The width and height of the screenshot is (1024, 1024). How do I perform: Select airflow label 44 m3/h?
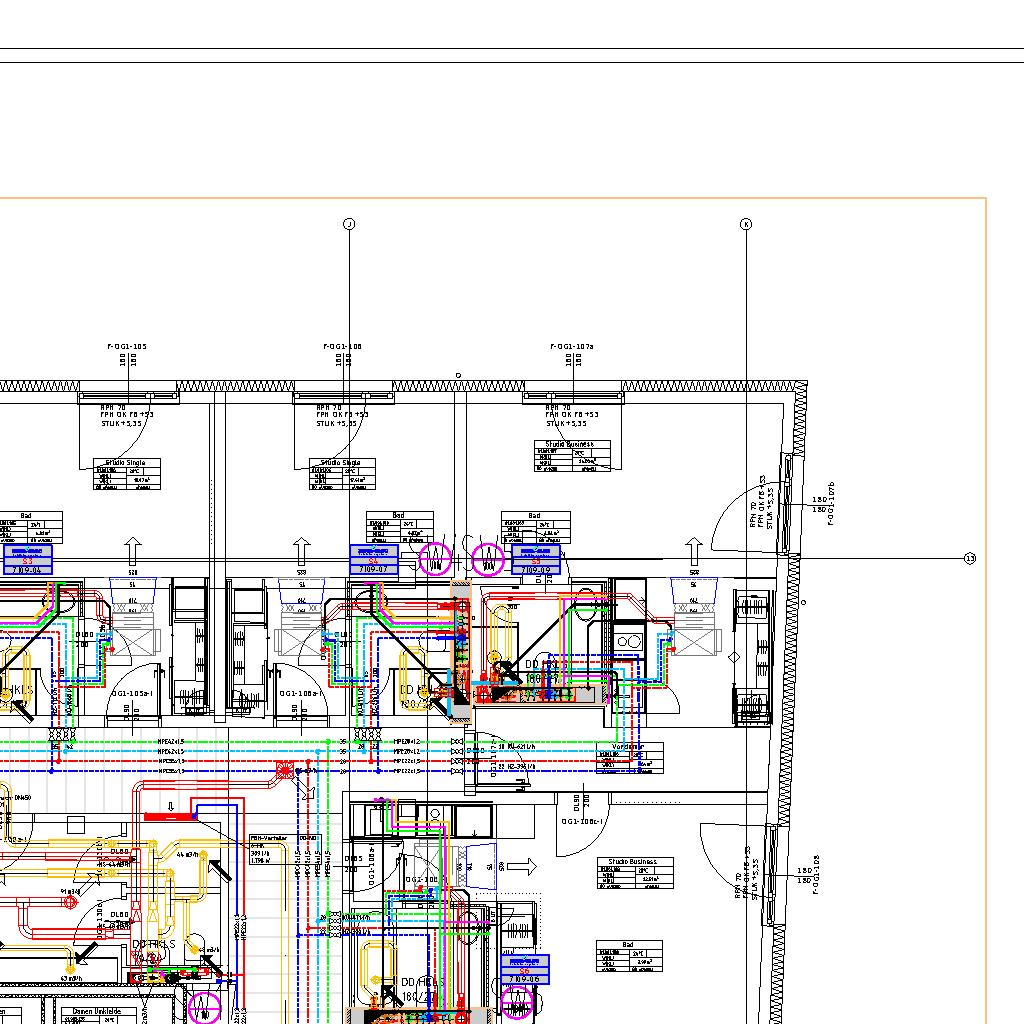pyautogui.click(x=189, y=854)
